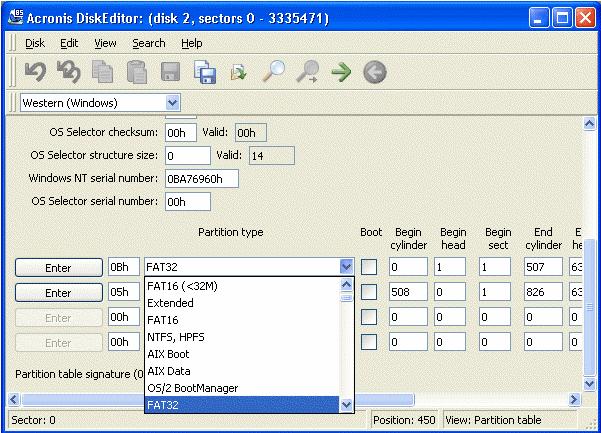Click the Undo toolbar icon
The width and height of the screenshot is (601, 433).
[x=35, y=72]
